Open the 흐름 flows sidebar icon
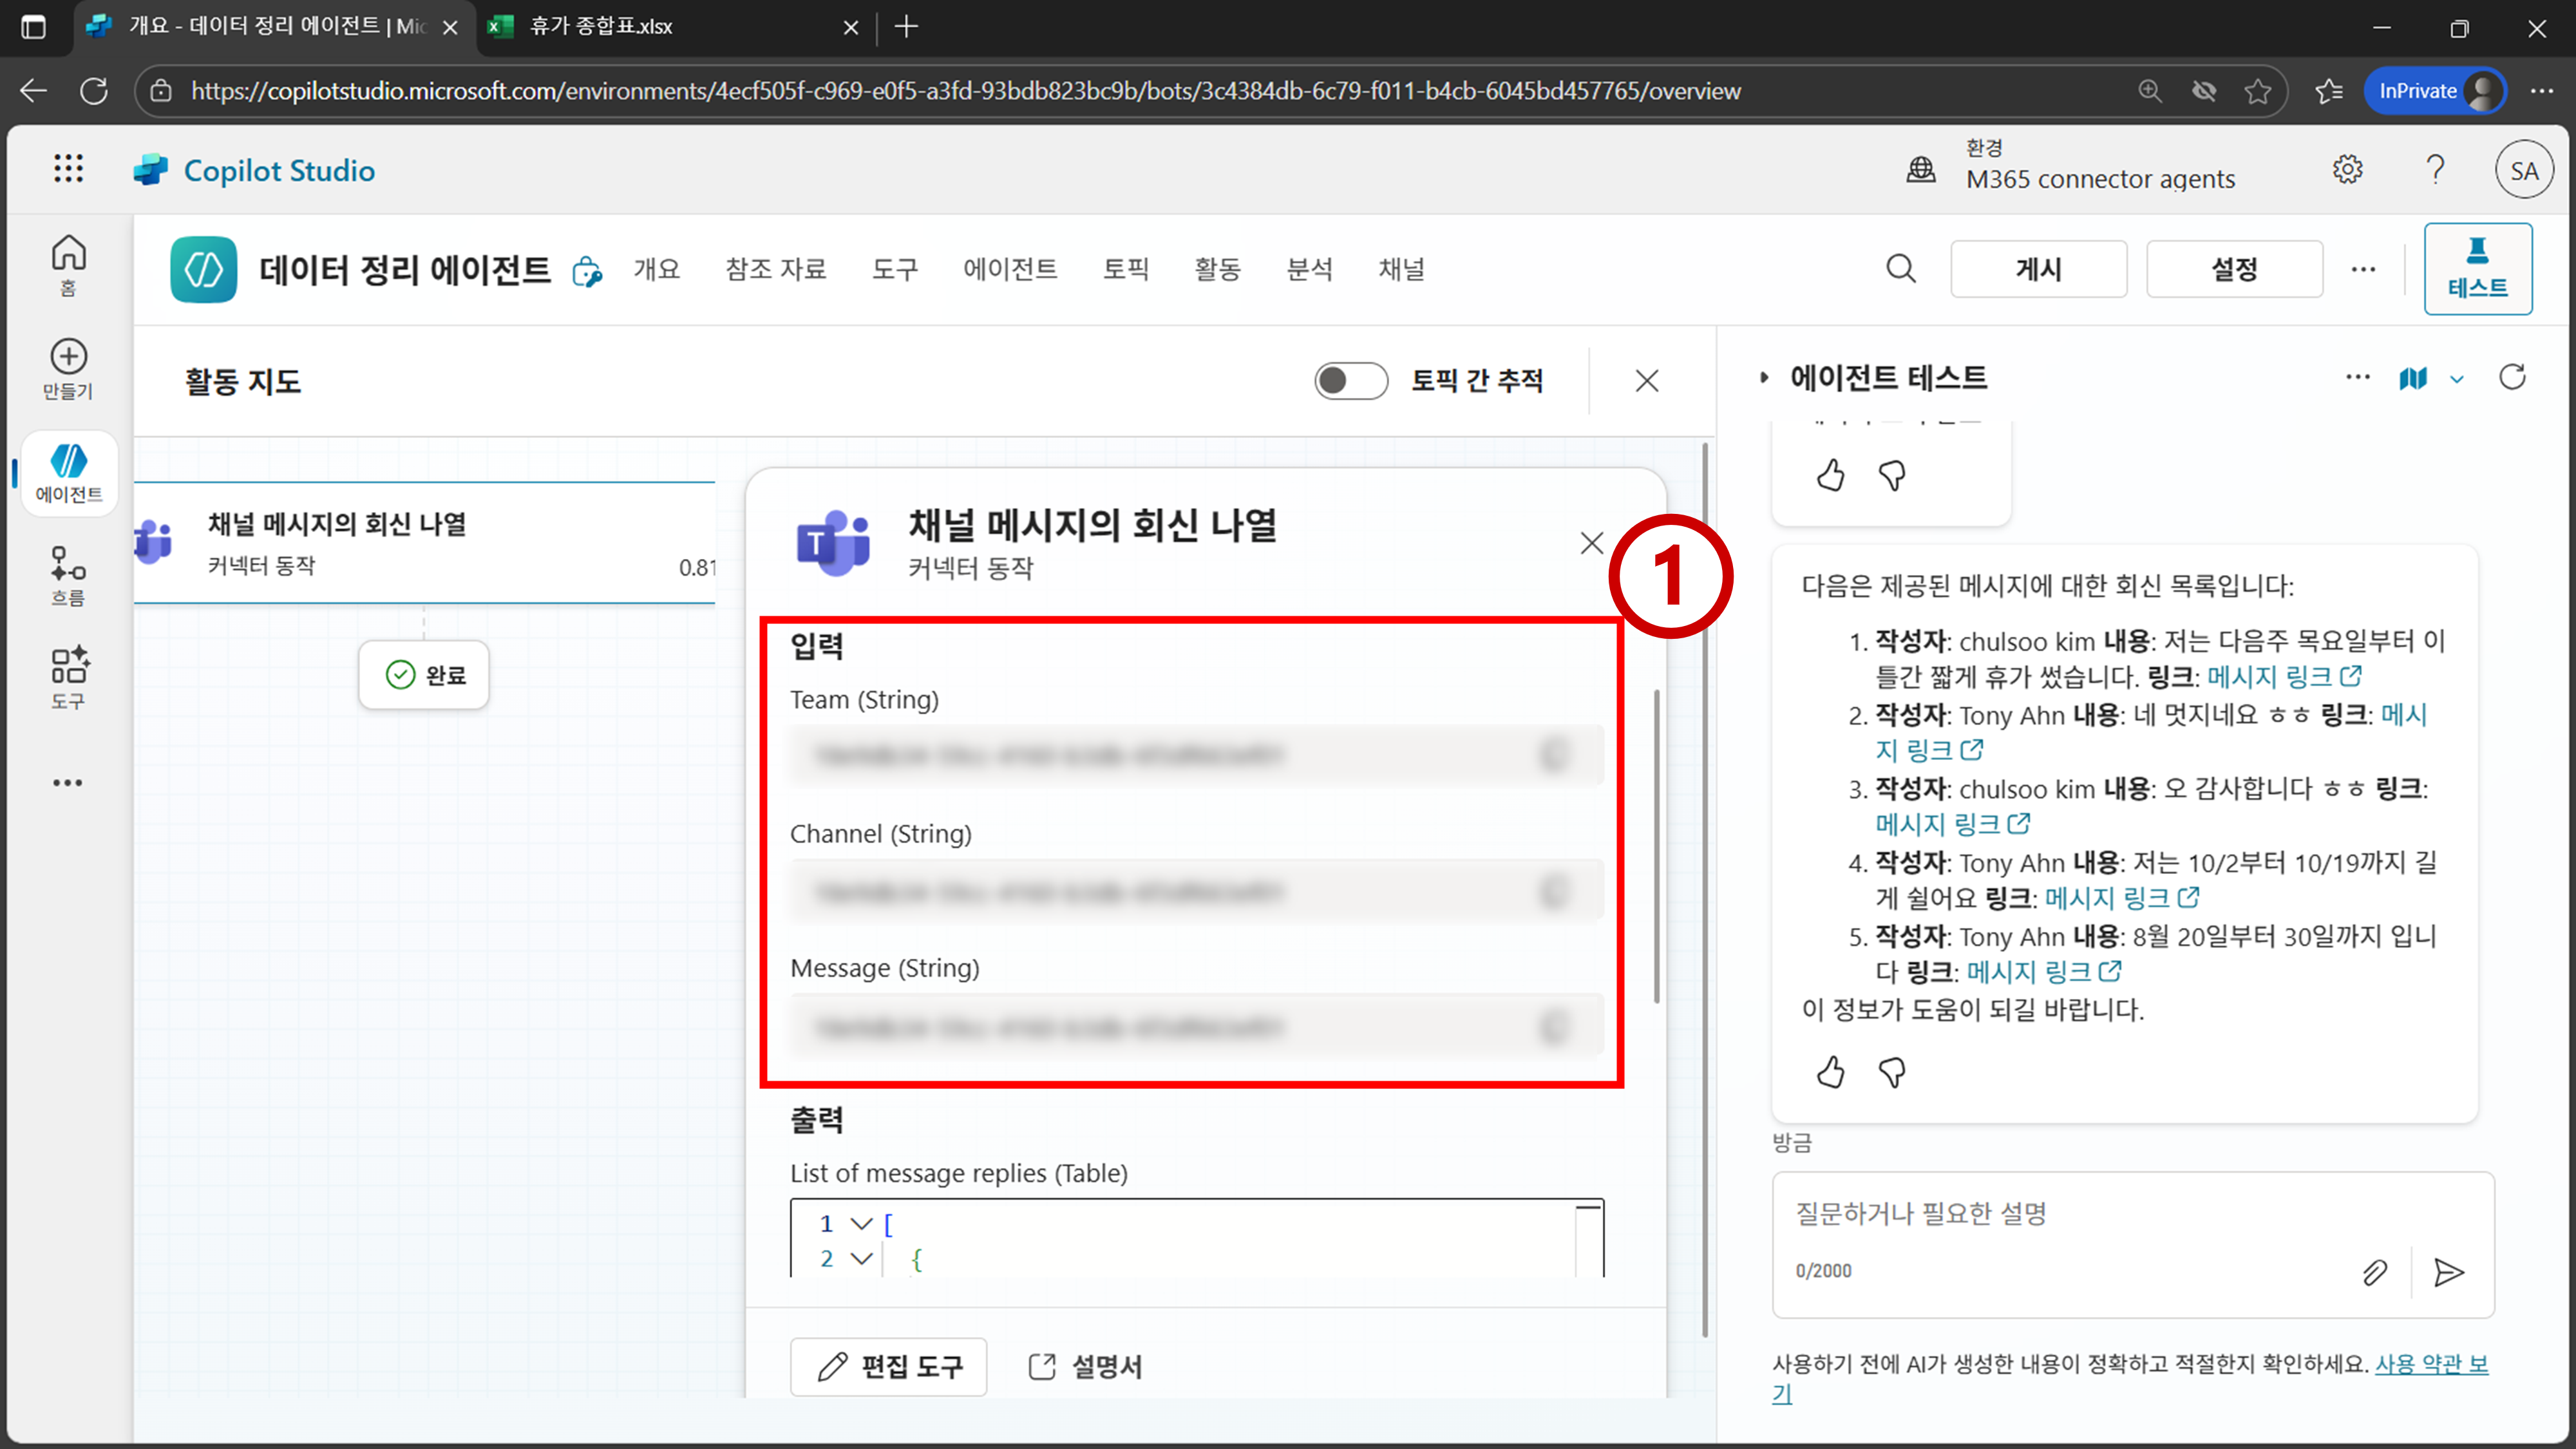This screenshot has width=2576, height=1449. tap(68, 574)
